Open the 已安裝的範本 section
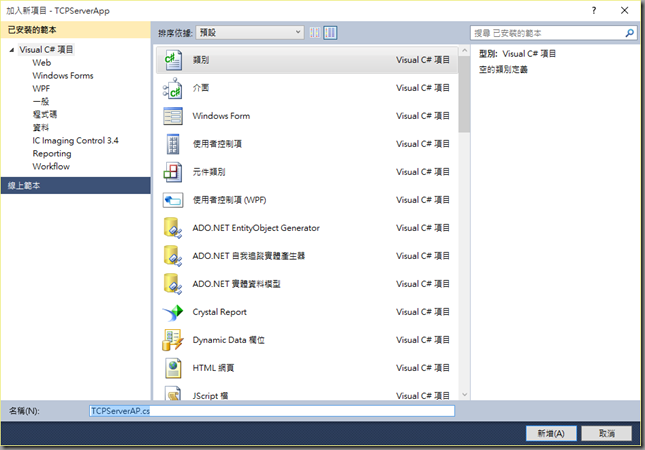Viewport: 645px width, 450px height. pos(75,30)
